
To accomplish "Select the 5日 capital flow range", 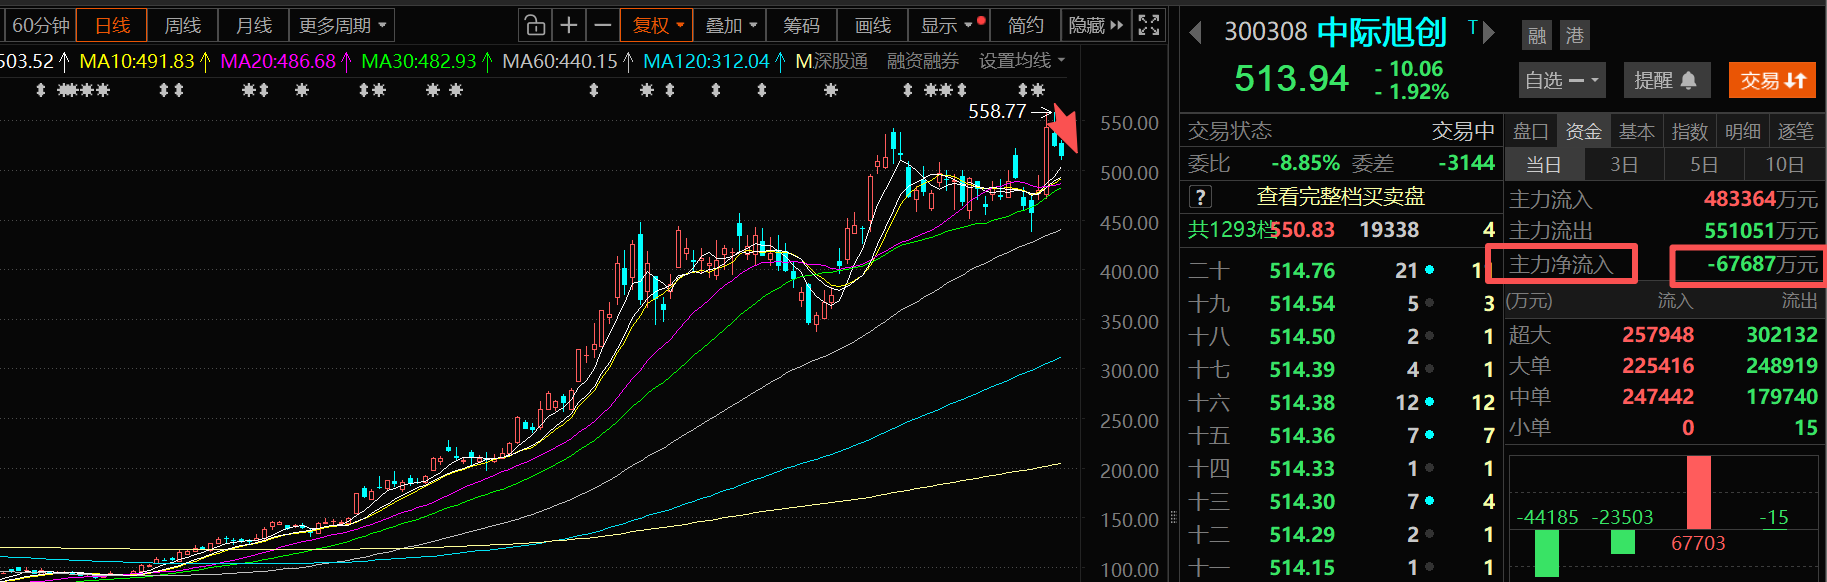I will pyautogui.click(x=1704, y=165).
